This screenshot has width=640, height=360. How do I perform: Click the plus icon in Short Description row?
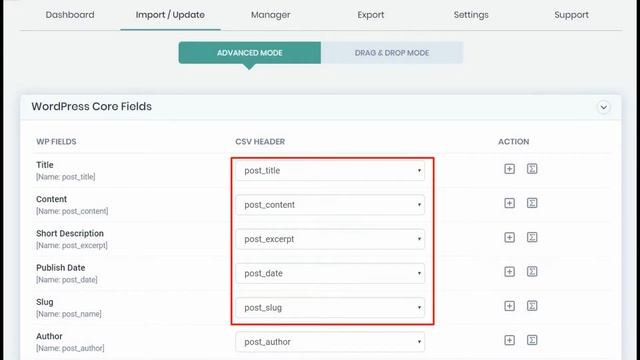click(x=509, y=238)
